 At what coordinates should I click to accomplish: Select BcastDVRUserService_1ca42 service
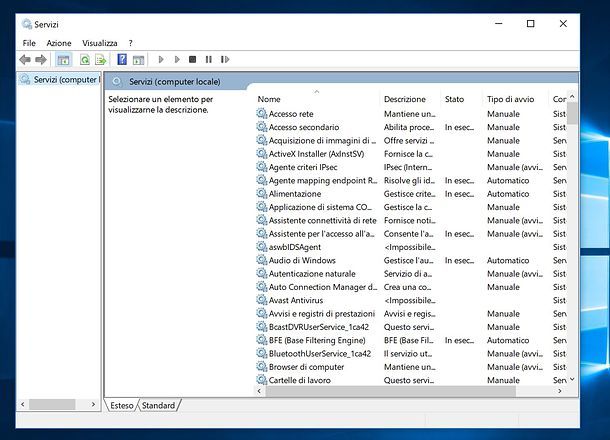[319, 327]
